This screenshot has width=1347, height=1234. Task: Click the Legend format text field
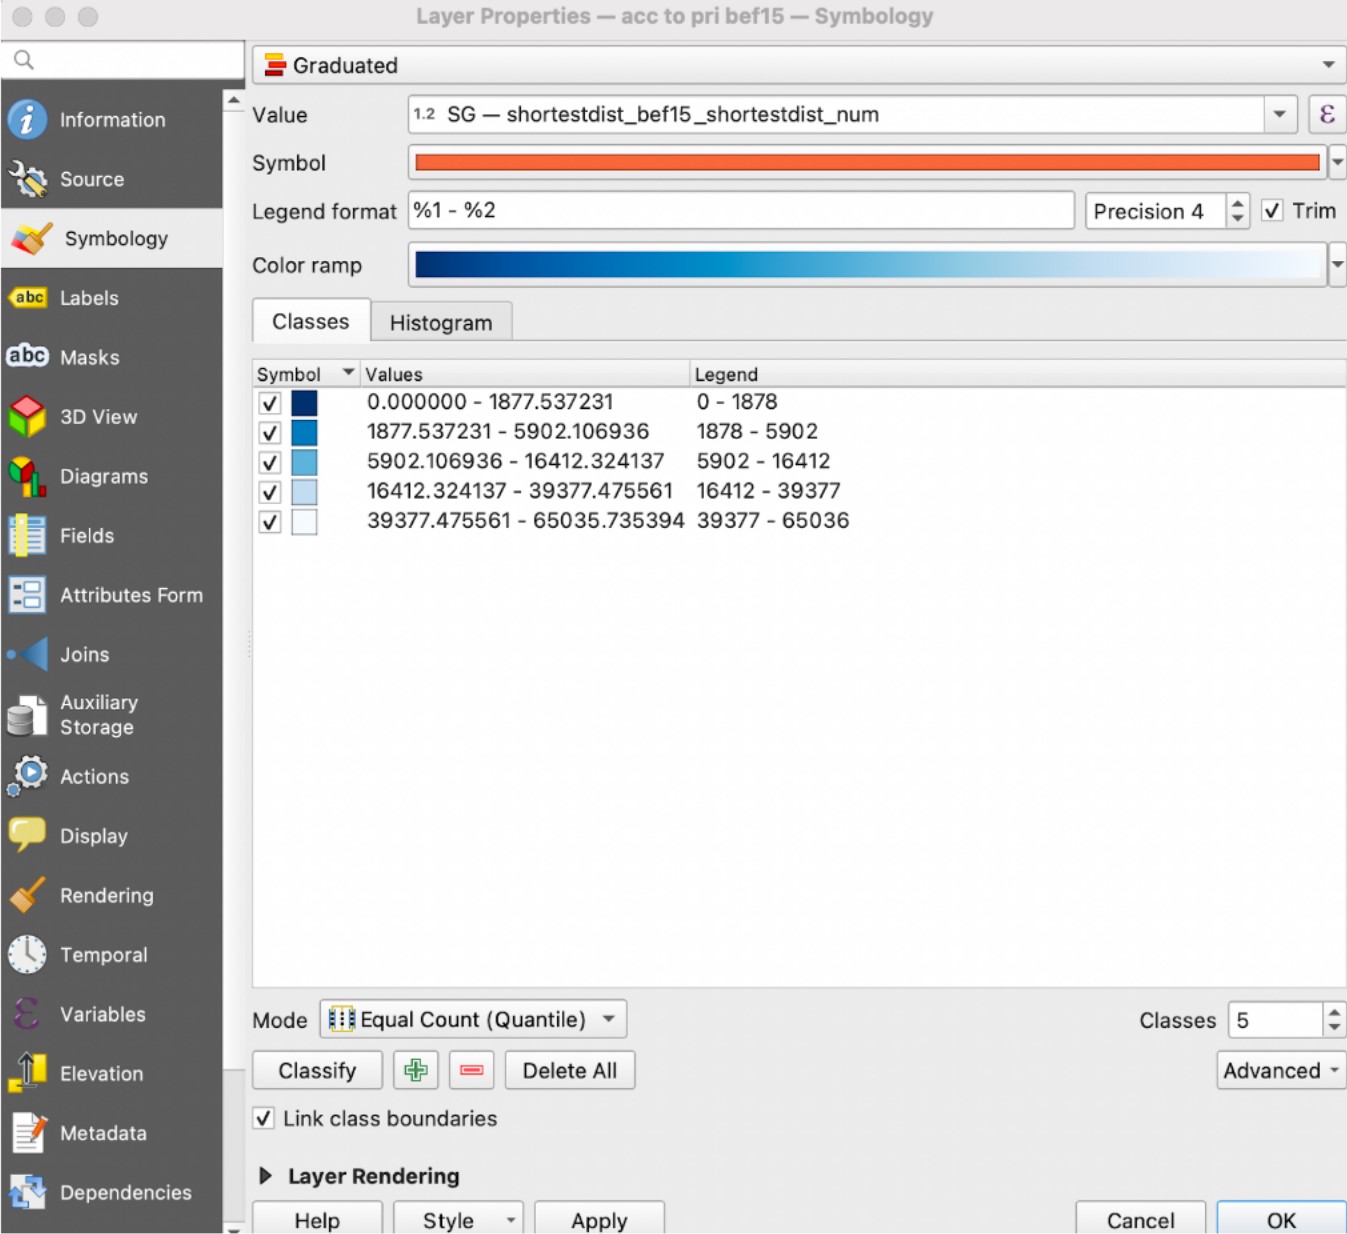[x=740, y=211]
